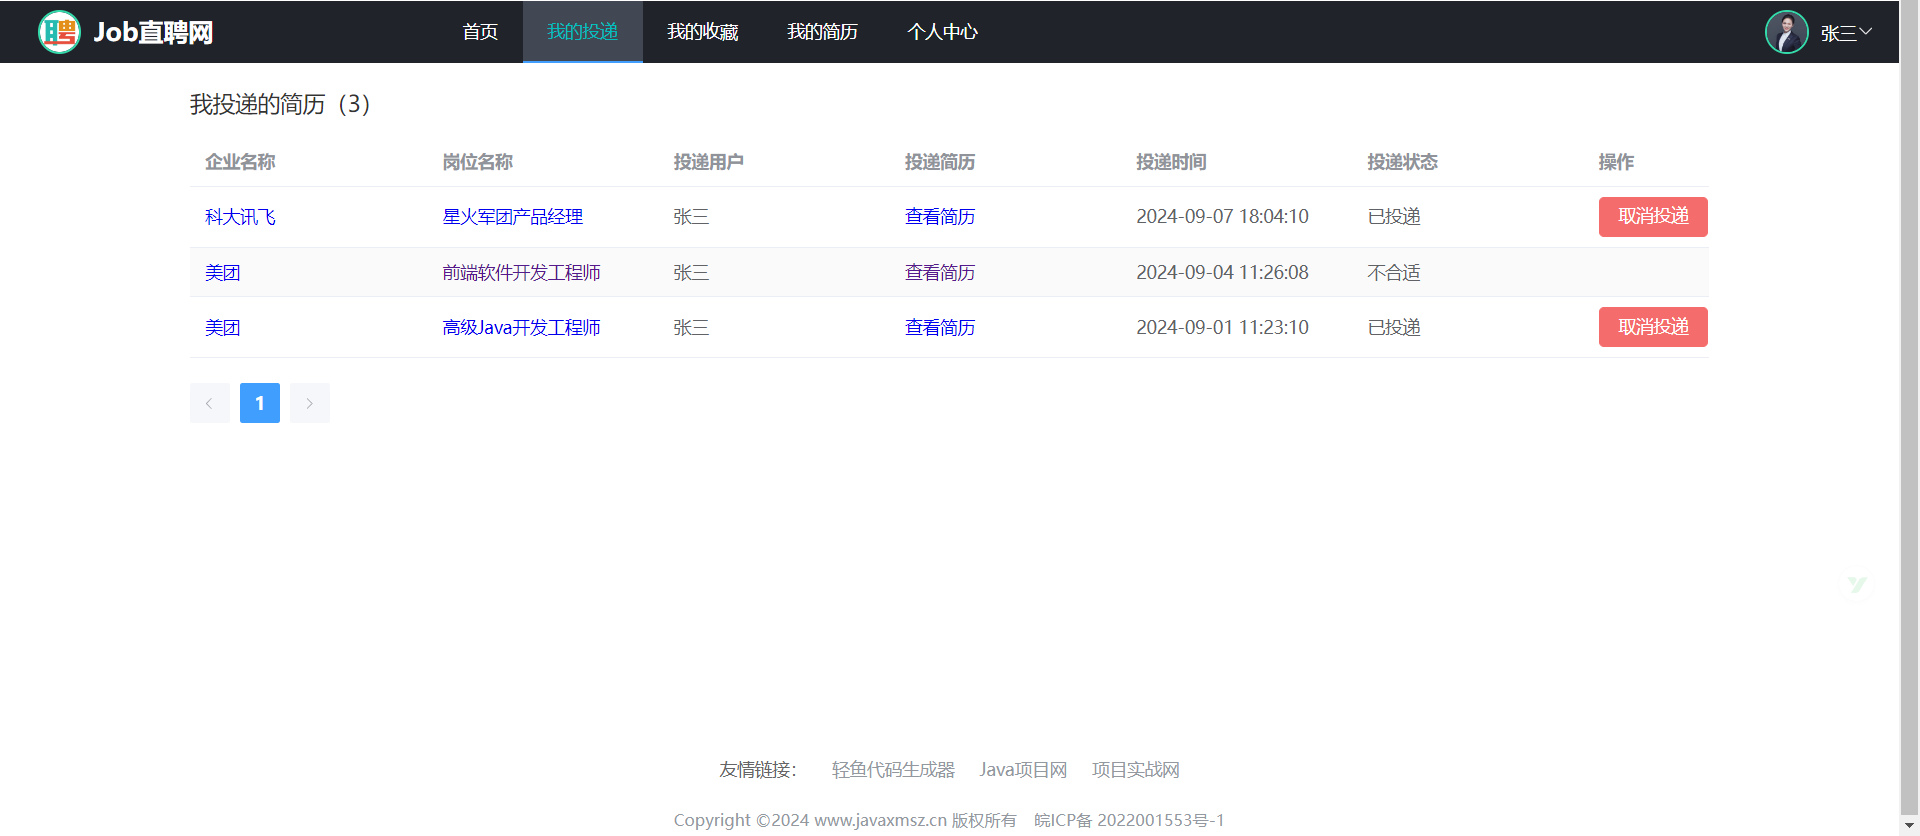The image size is (1920, 836).
Task: Open the 科大讯飞 company link
Action: (240, 217)
